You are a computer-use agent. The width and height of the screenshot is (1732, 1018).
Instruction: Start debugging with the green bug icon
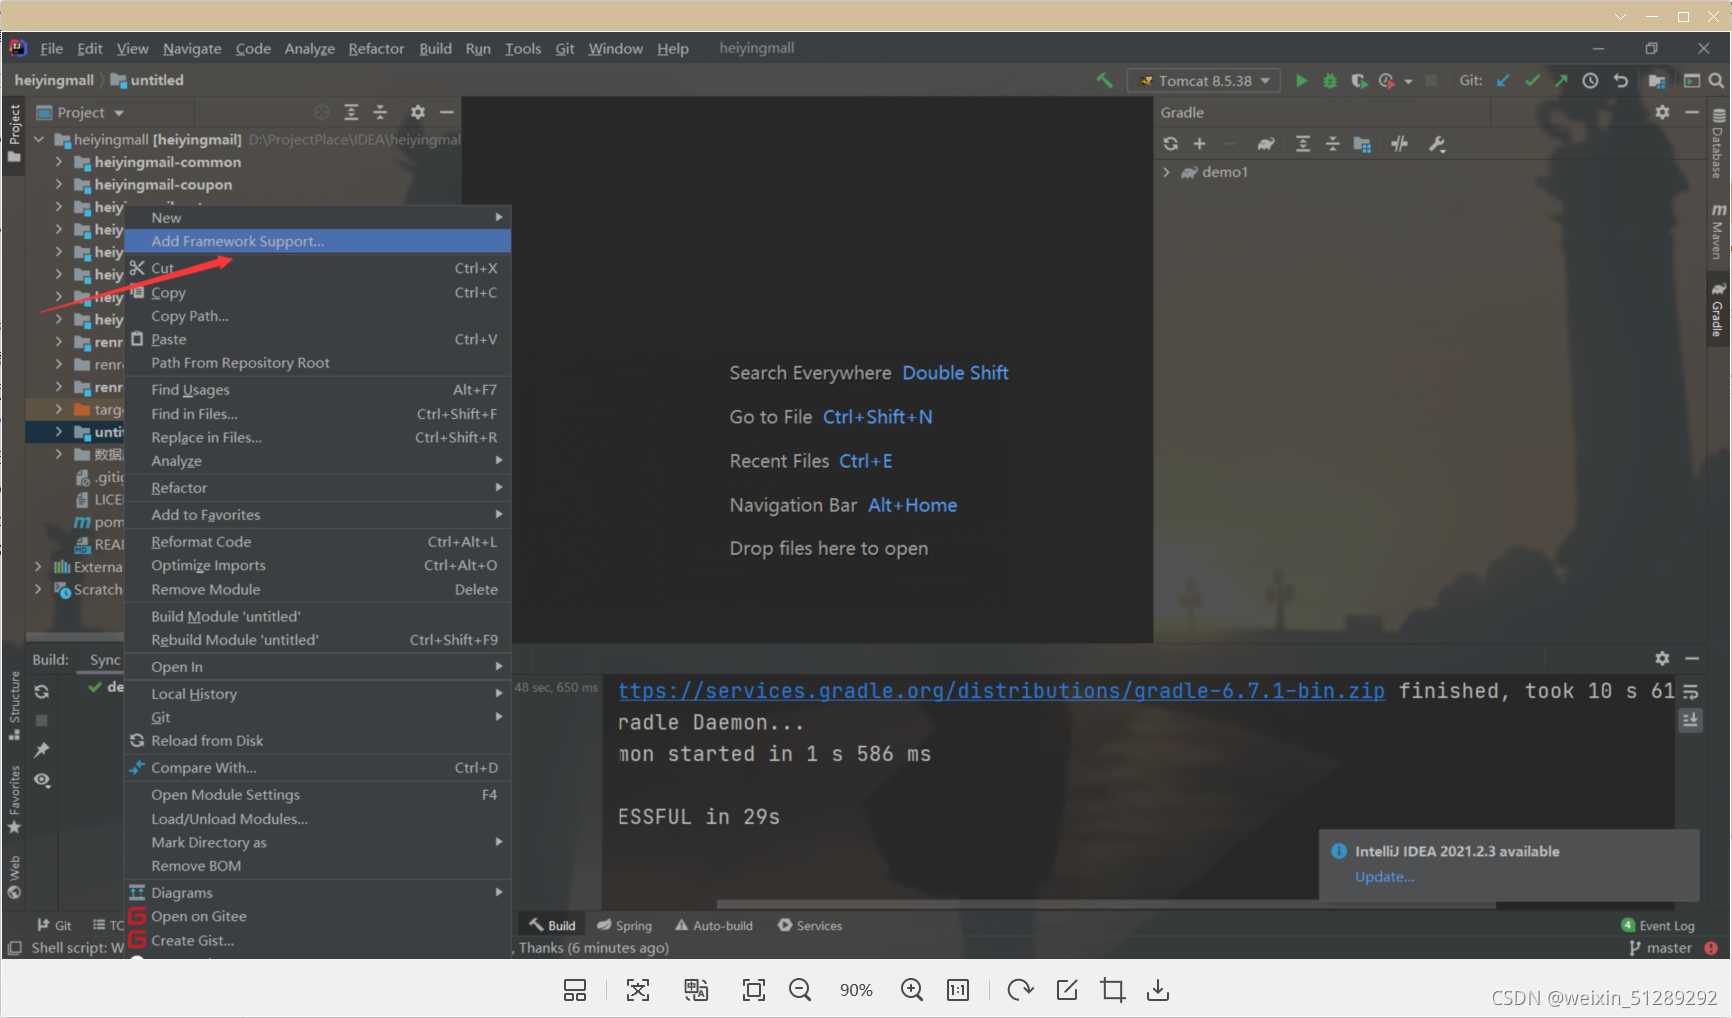[x=1330, y=81]
